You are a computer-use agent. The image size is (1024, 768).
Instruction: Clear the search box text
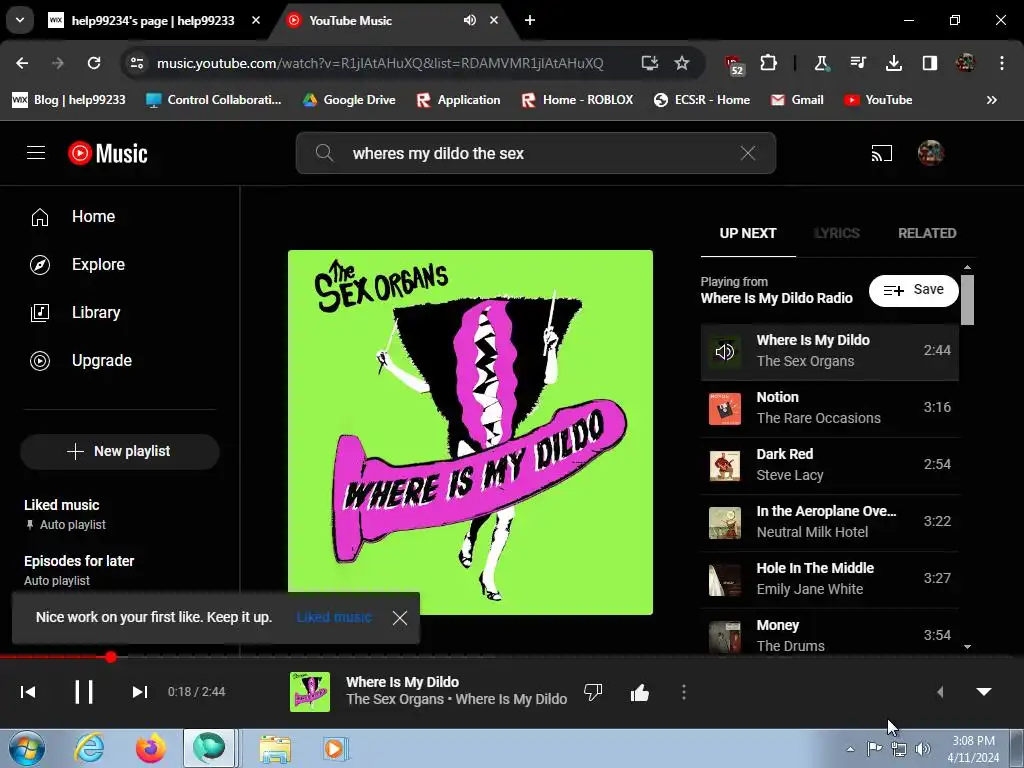(748, 153)
